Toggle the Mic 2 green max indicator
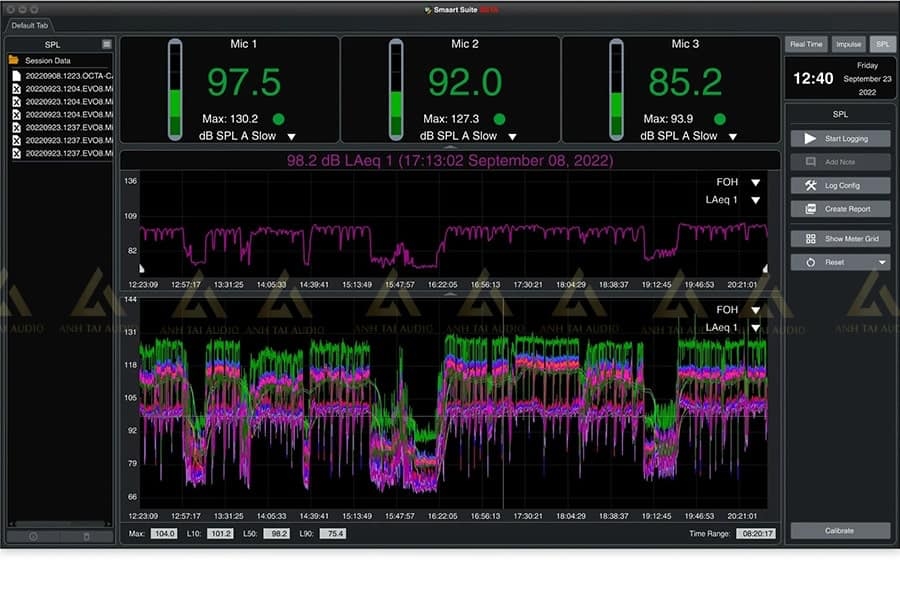 click(499, 119)
